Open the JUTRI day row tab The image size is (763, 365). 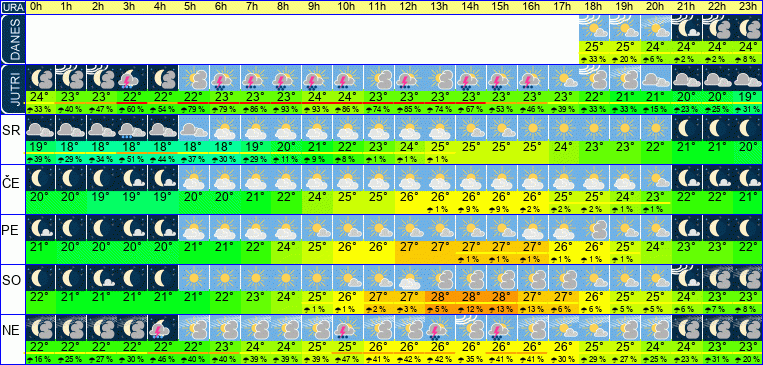pyautogui.click(x=13, y=89)
